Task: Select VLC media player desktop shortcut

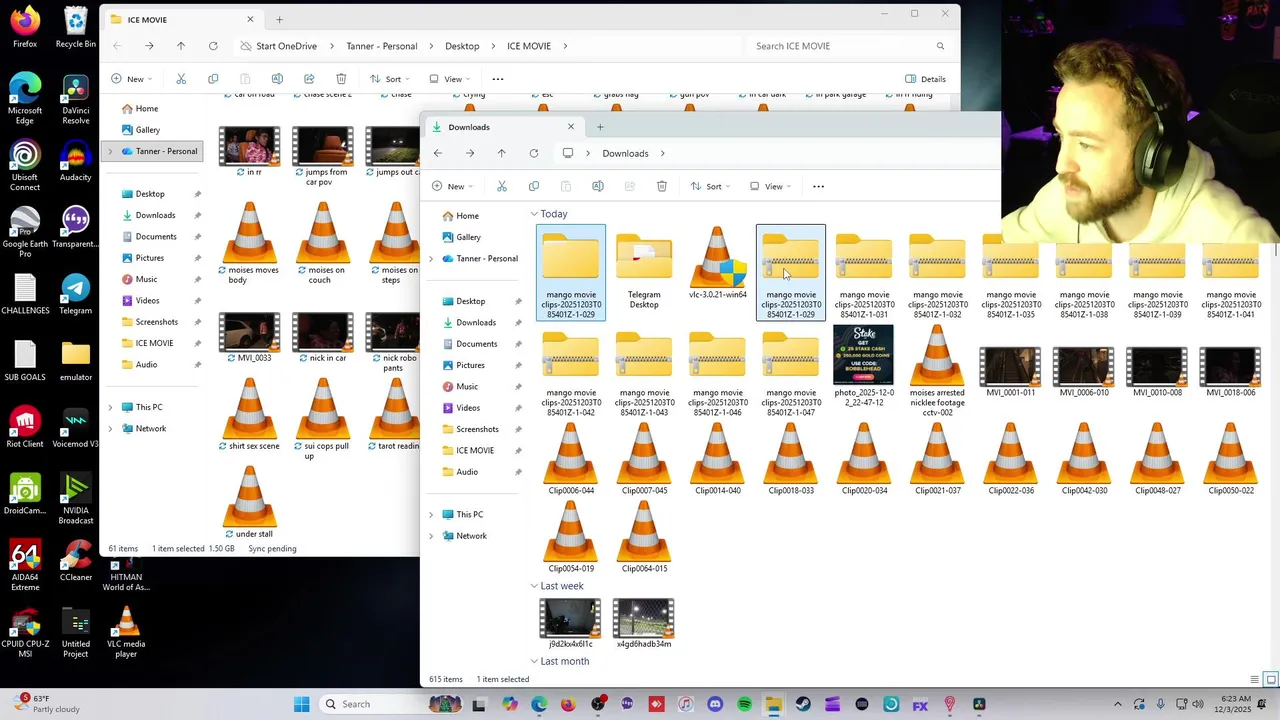Action: pyautogui.click(x=126, y=632)
